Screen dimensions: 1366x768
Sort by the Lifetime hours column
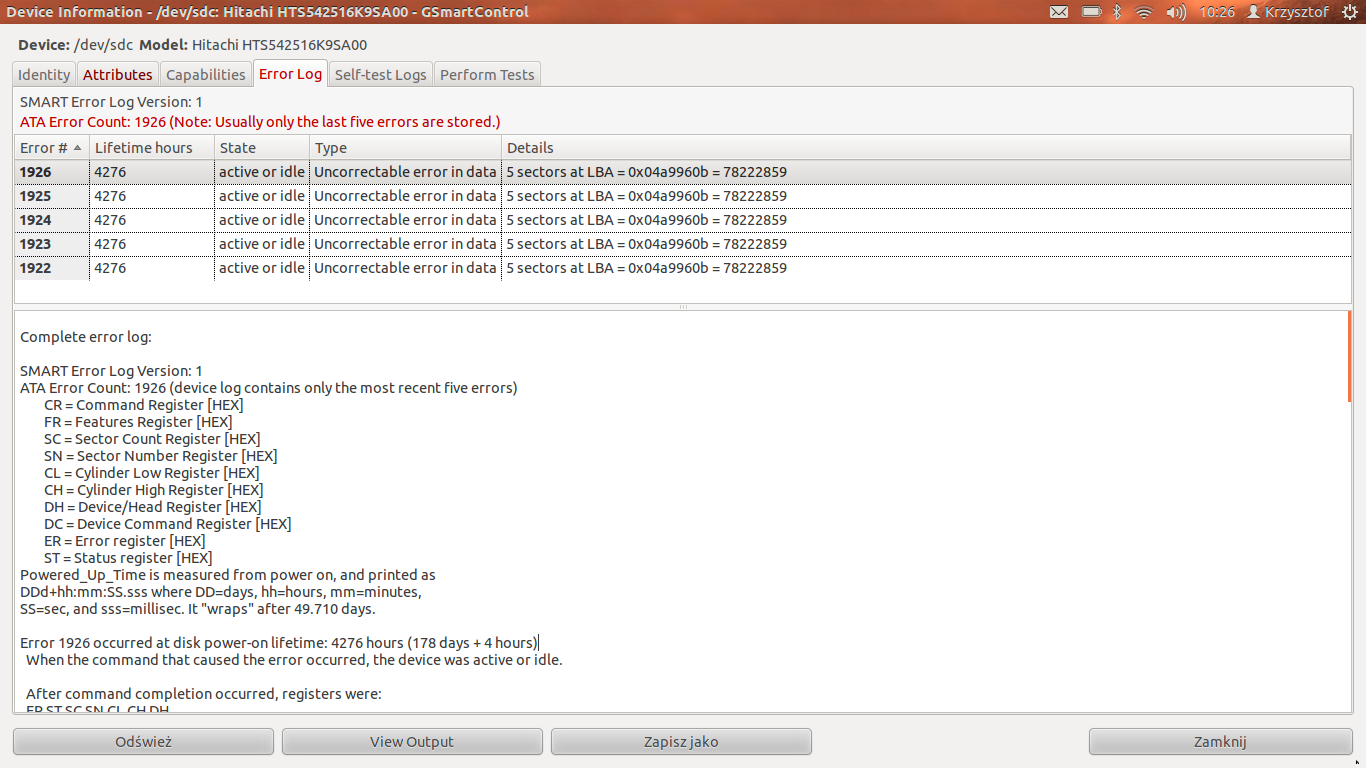152,147
